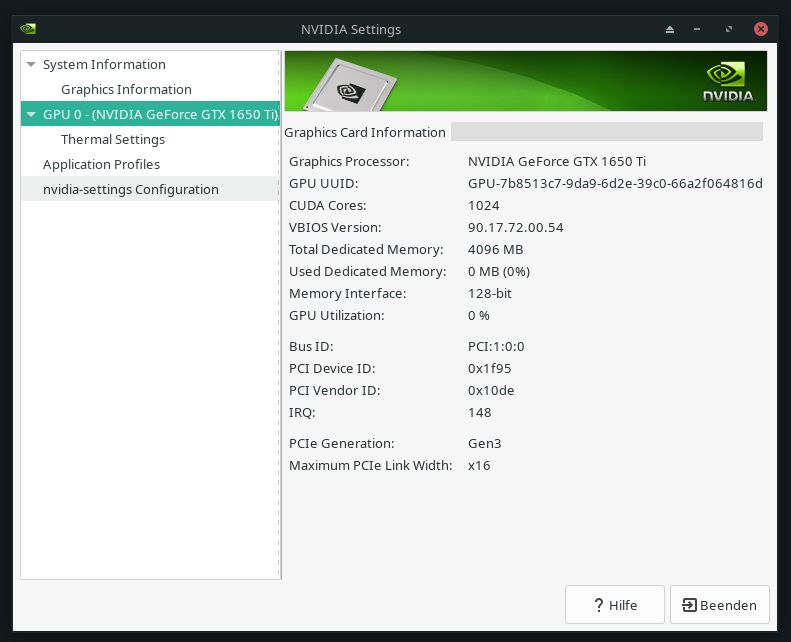This screenshot has width=791, height=642.
Task: Open the nvidia-settings Configuration page
Action: (130, 190)
